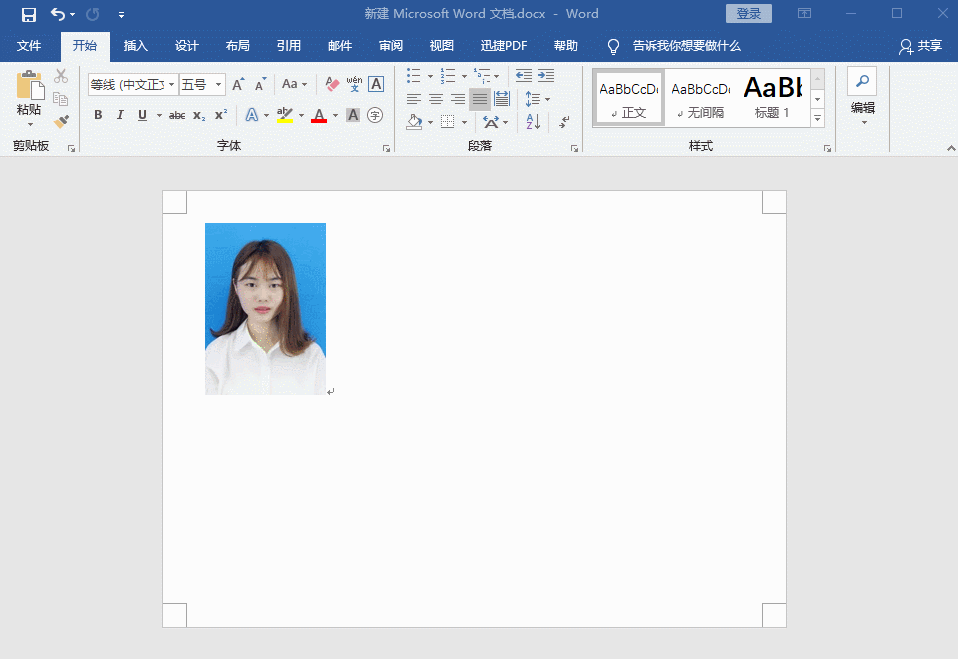Activate the Format Painter brush
Viewport: 958px width, 659px height.
pos(60,121)
